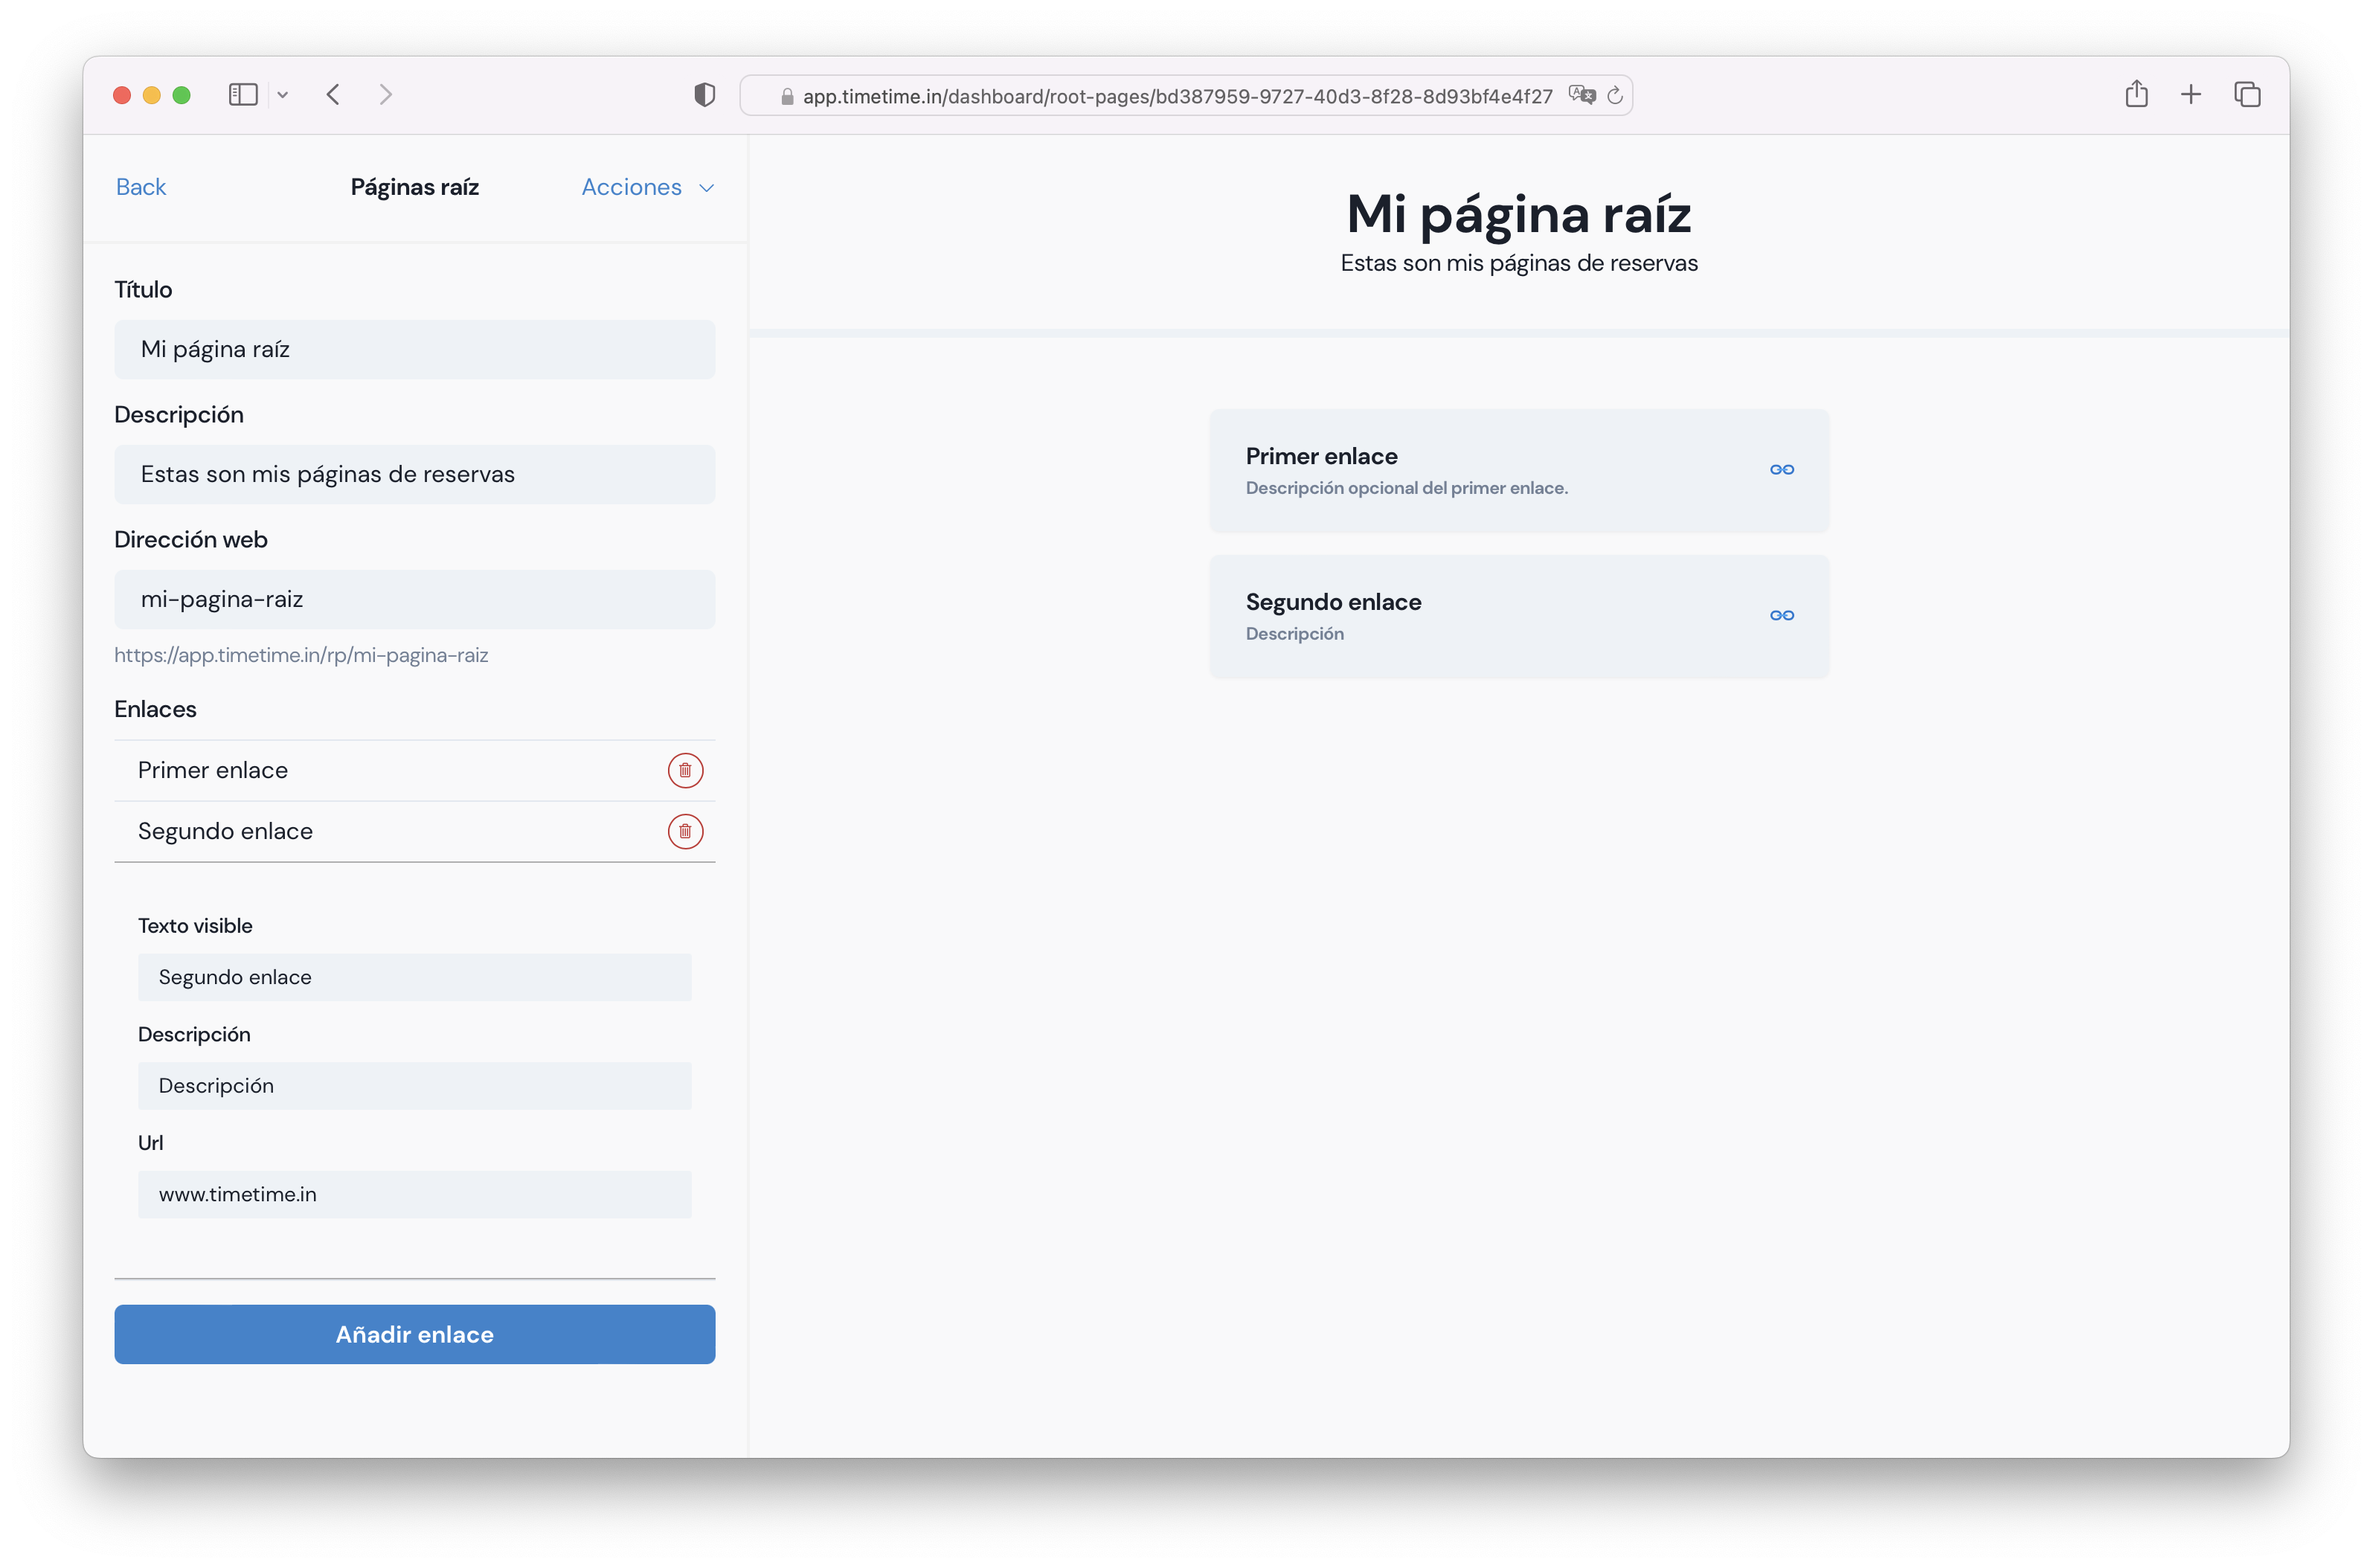Click the Back link
The width and height of the screenshot is (2373, 1568).
pos(141,187)
